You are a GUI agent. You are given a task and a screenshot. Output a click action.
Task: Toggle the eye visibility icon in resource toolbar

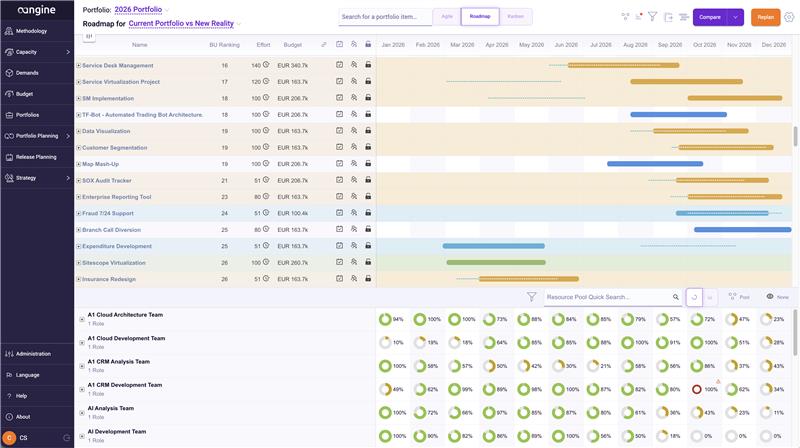(x=770, y=296)
